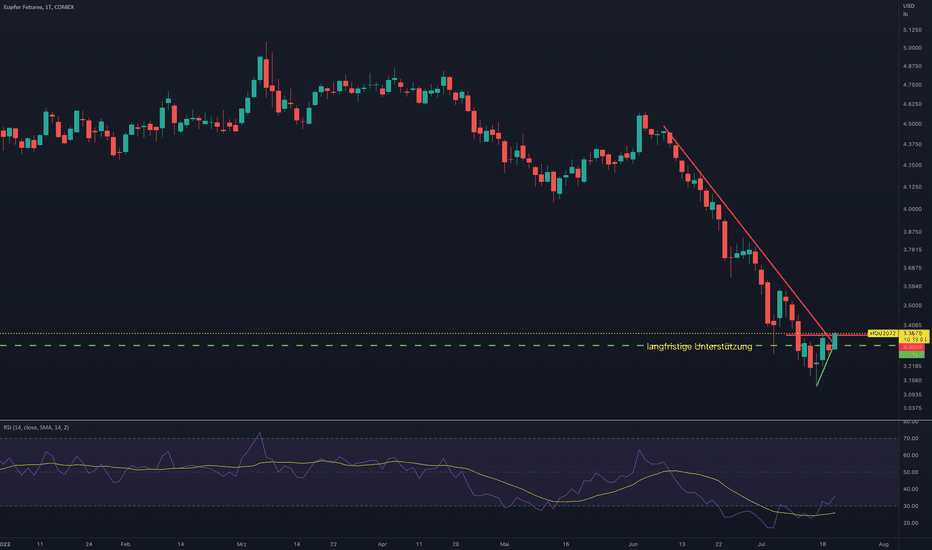Image resolution: width=932 pixels, height=550 pixels.
Task: Click the lb unit label on price axis
Action: click(905, 14)
